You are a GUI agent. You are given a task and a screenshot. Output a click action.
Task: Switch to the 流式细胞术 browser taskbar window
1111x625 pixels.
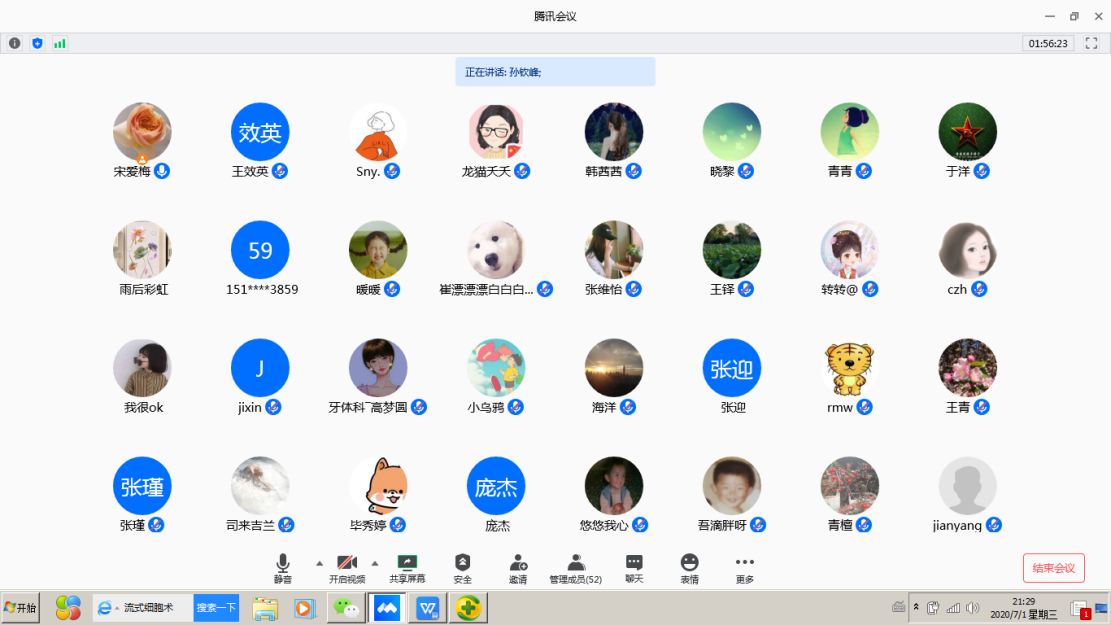[142, 608]
